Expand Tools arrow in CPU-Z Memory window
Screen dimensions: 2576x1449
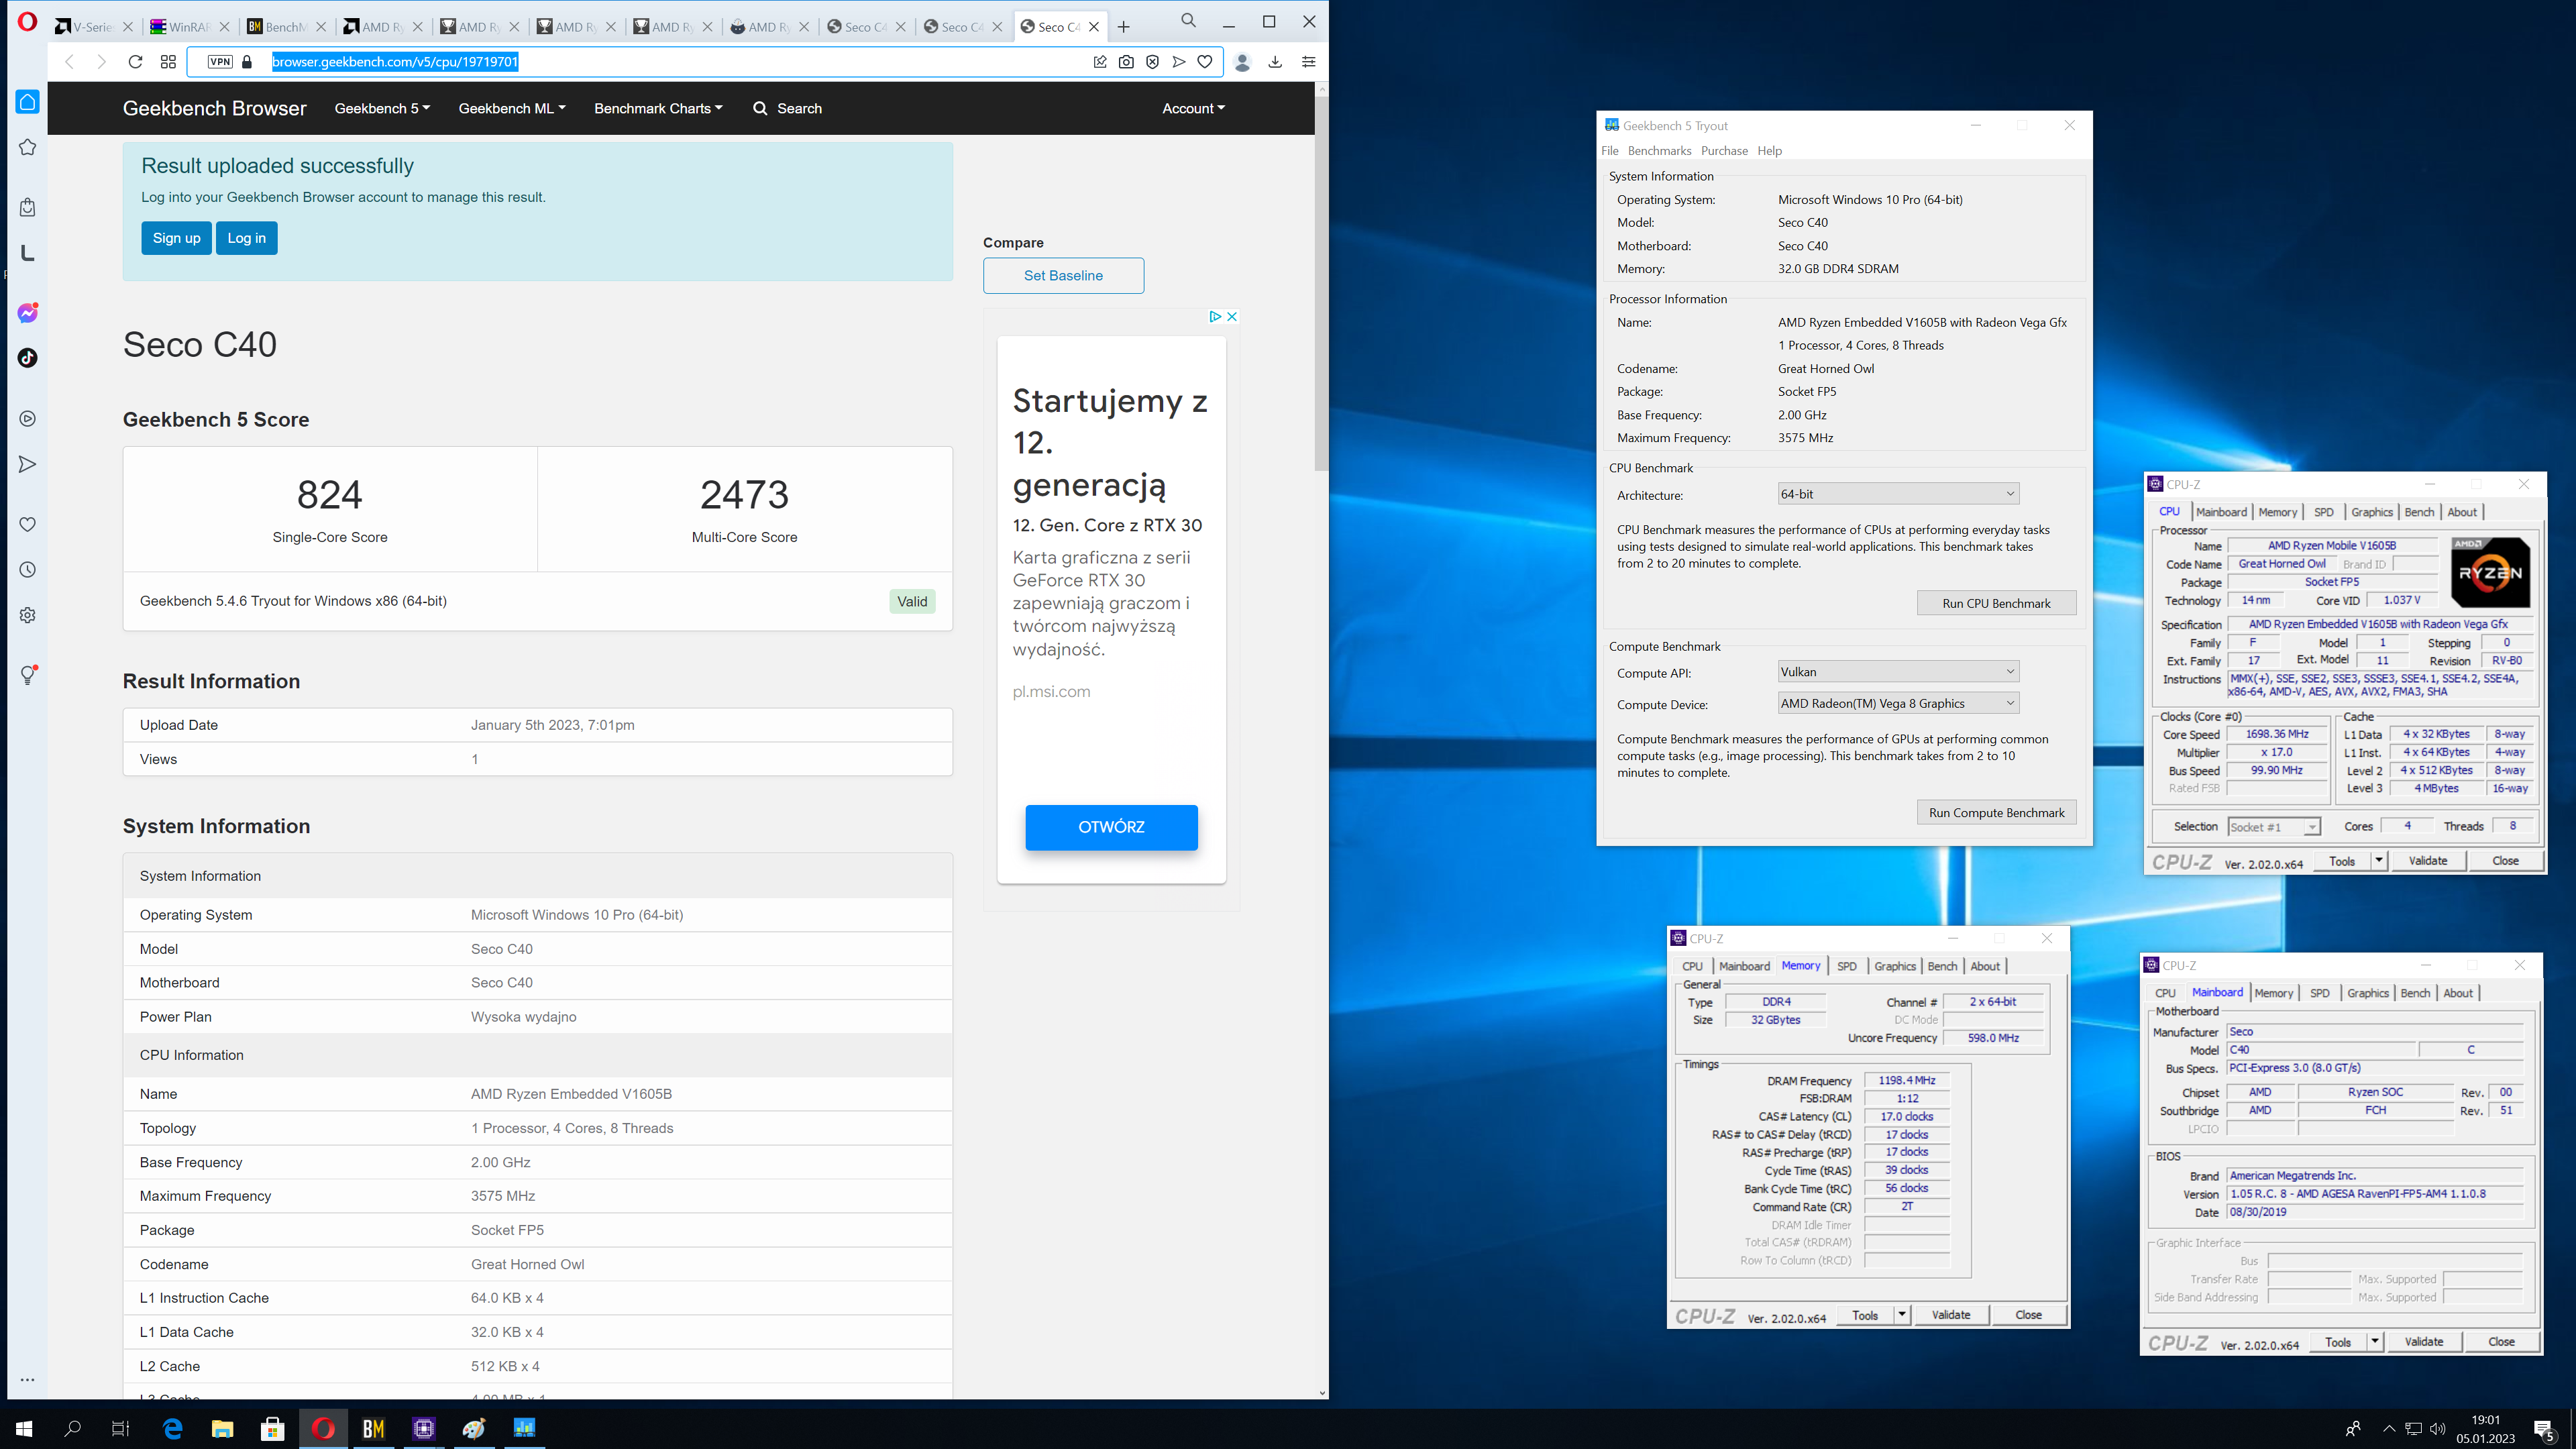coord(1902,1315)
